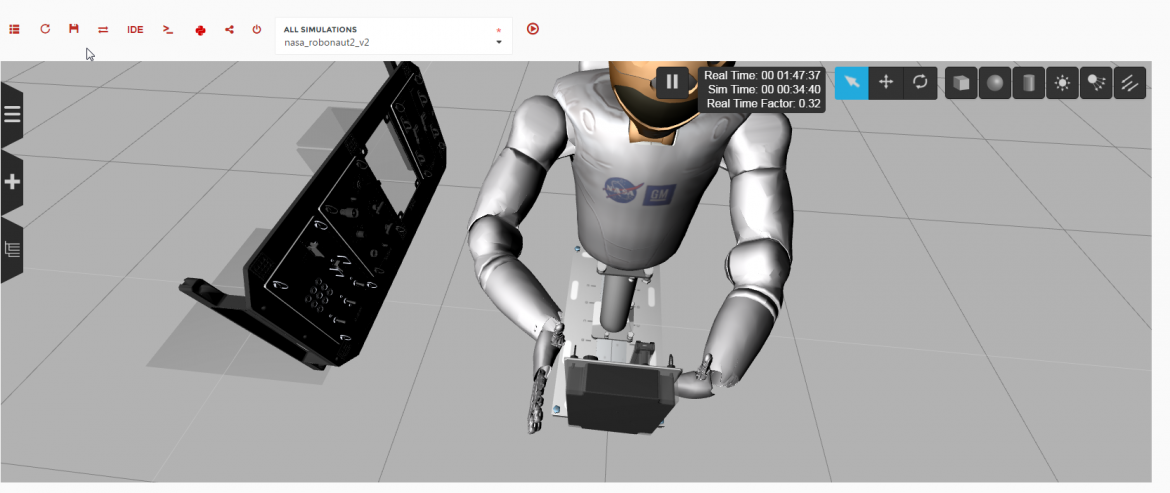
Task: Open the simulations list icon
Action: pos(14,29)
